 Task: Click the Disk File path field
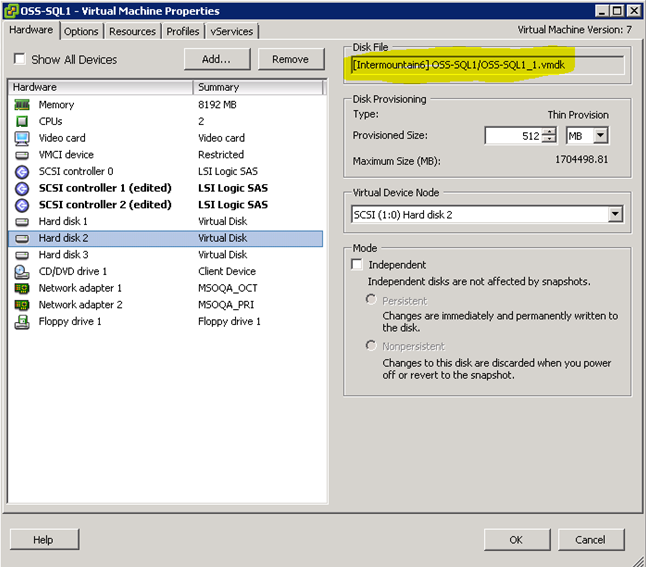[x=487, y=65]
